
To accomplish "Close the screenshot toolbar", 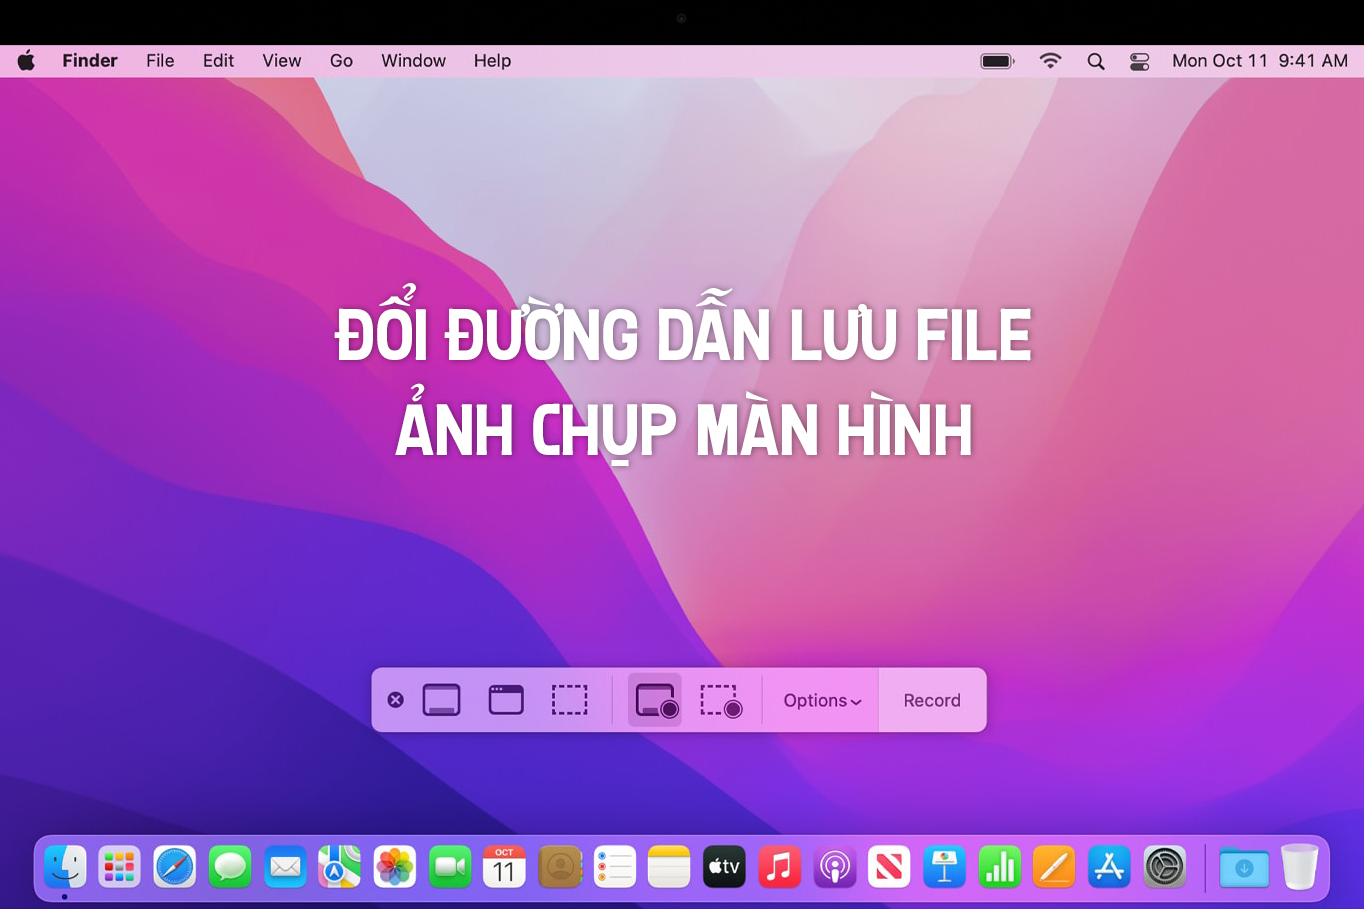I will (x=396, y=700).
